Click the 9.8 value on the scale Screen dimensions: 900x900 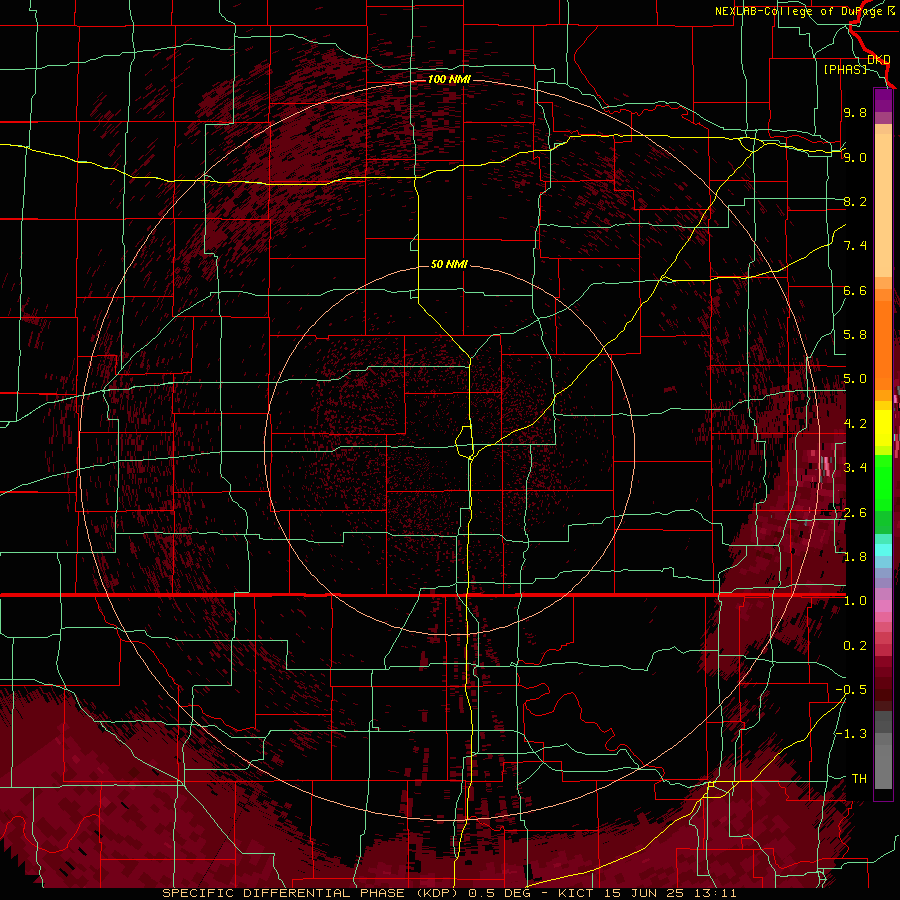point(855,112)
